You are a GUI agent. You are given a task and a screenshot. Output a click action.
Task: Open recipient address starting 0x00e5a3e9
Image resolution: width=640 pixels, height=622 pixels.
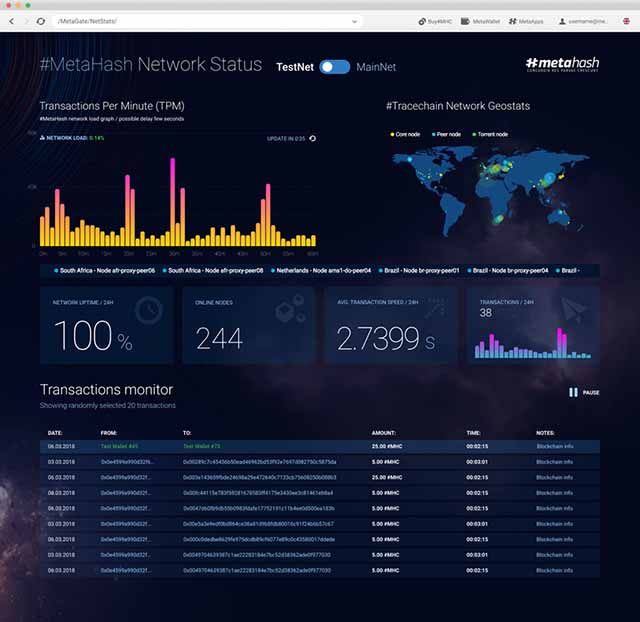[258, 524]
